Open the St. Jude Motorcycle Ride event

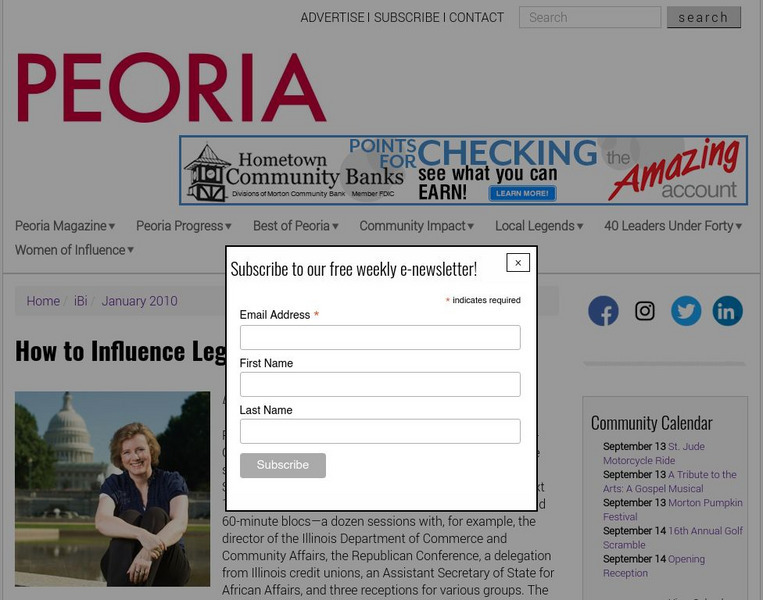(654, 453)
